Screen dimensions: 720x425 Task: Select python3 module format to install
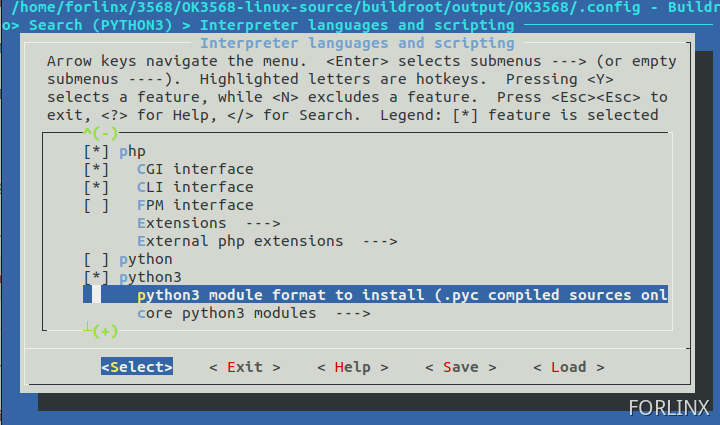coord(400,295)
